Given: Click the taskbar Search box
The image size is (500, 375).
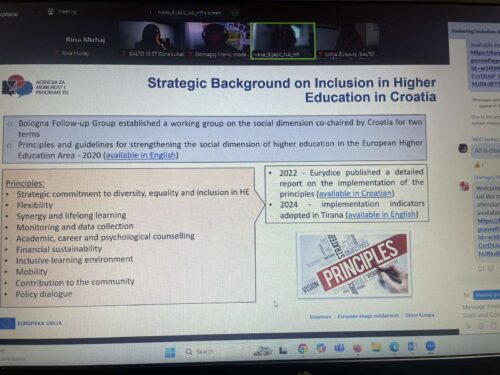Looking at the screenshot, I should point(200,352).
